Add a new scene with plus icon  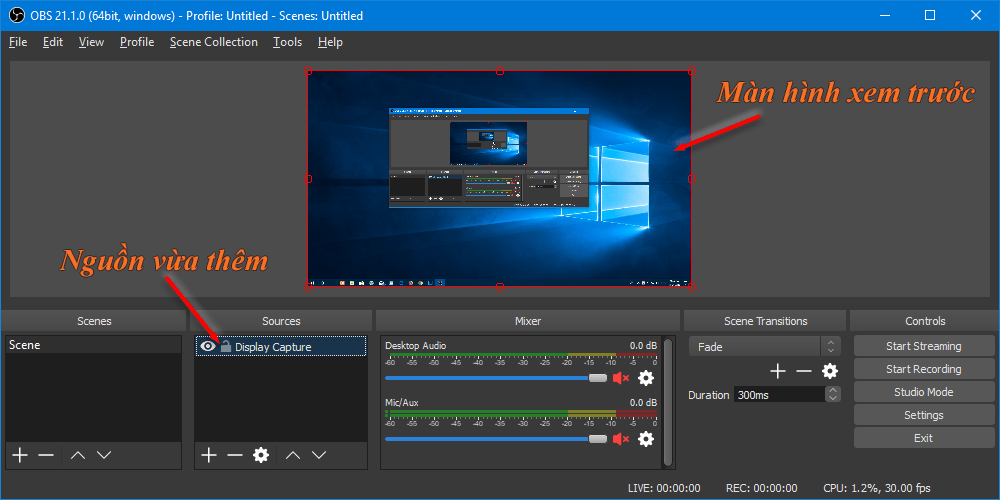pos(19,455)
